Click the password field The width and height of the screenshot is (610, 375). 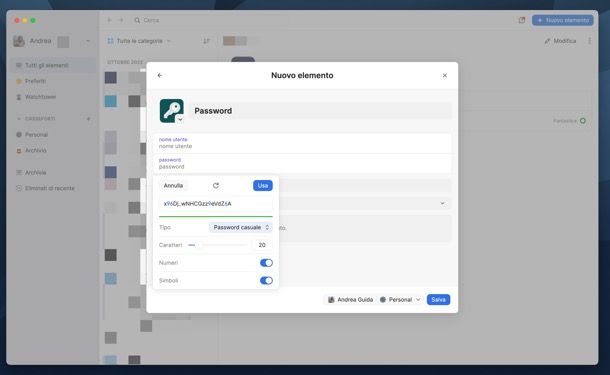(x=302, y=163)
